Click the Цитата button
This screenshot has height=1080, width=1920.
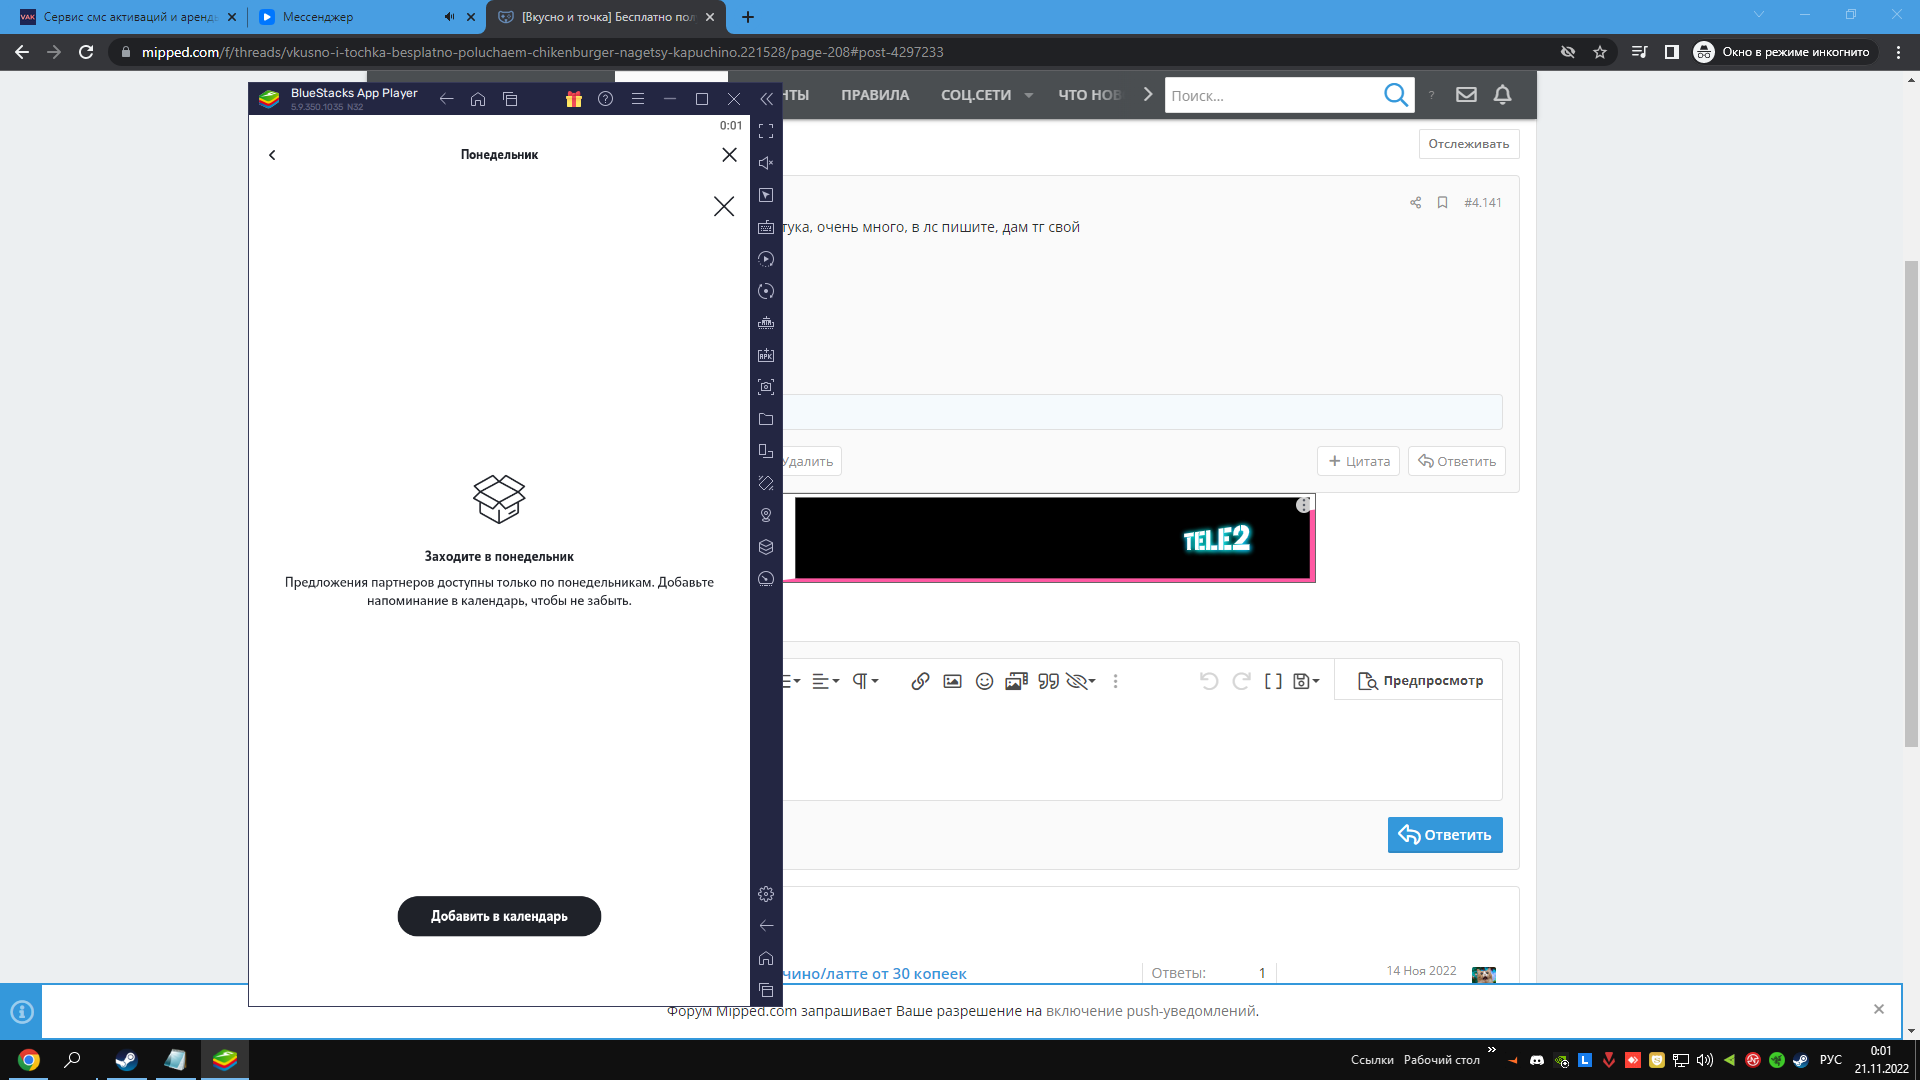[1358, 461]
